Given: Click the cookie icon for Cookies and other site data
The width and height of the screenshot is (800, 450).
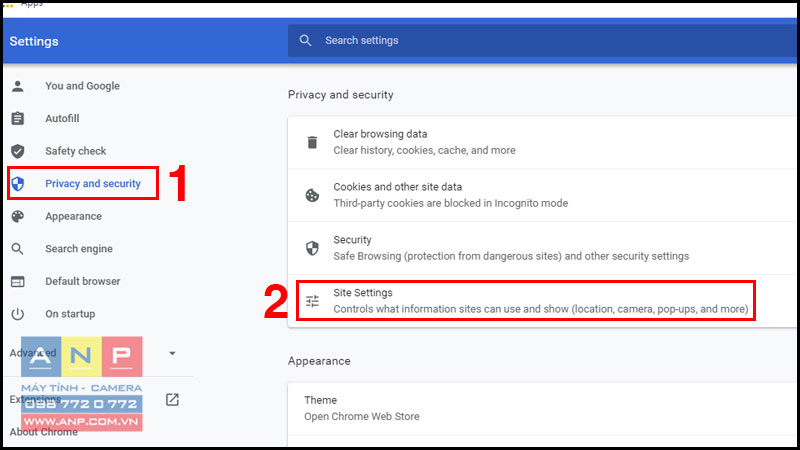Looking at the screenshot, I should [312, 195].
